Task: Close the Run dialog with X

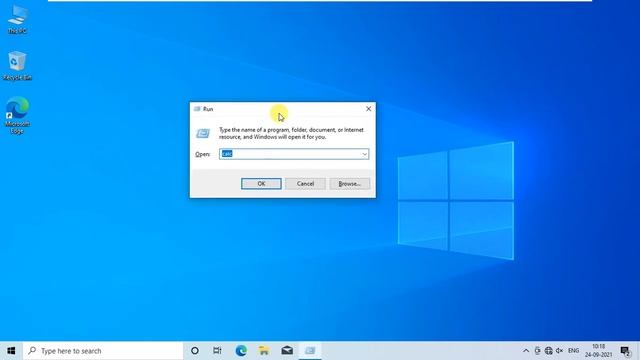Action: click(369, 109)
